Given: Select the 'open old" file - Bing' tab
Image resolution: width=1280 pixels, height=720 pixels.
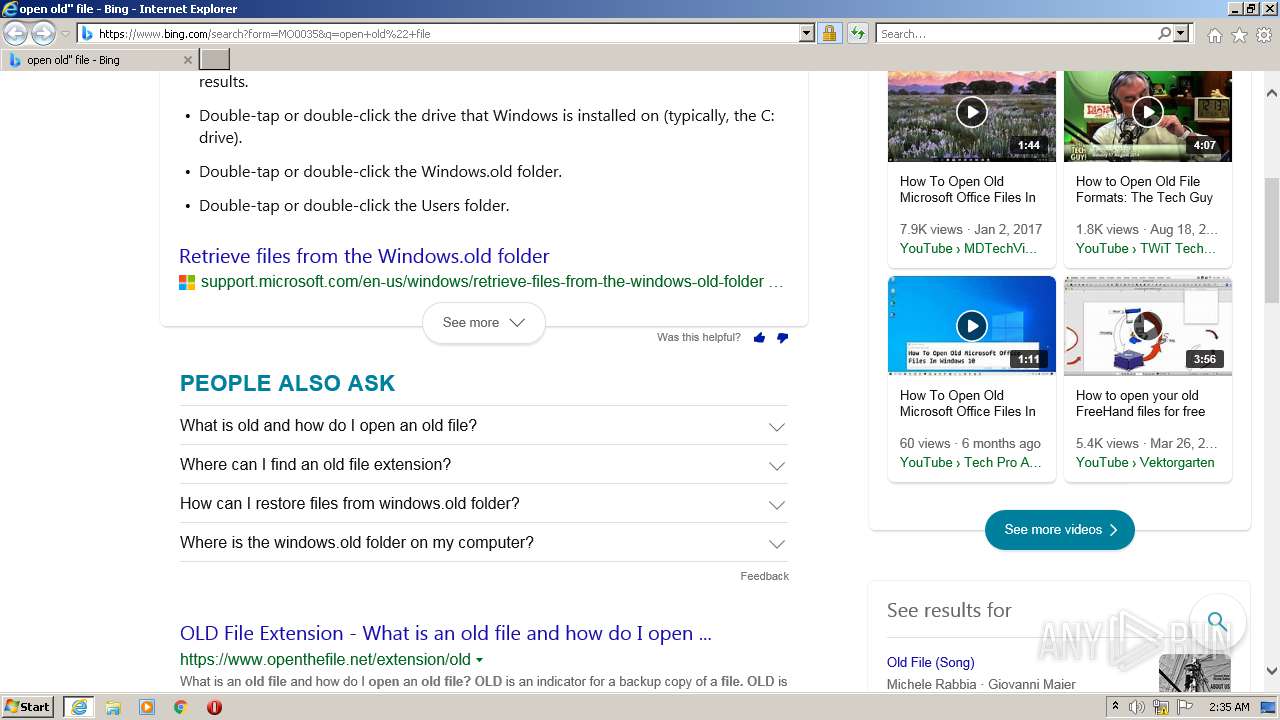Looking at the screenshot, I should pyautogui.click(x=98, y=60).
